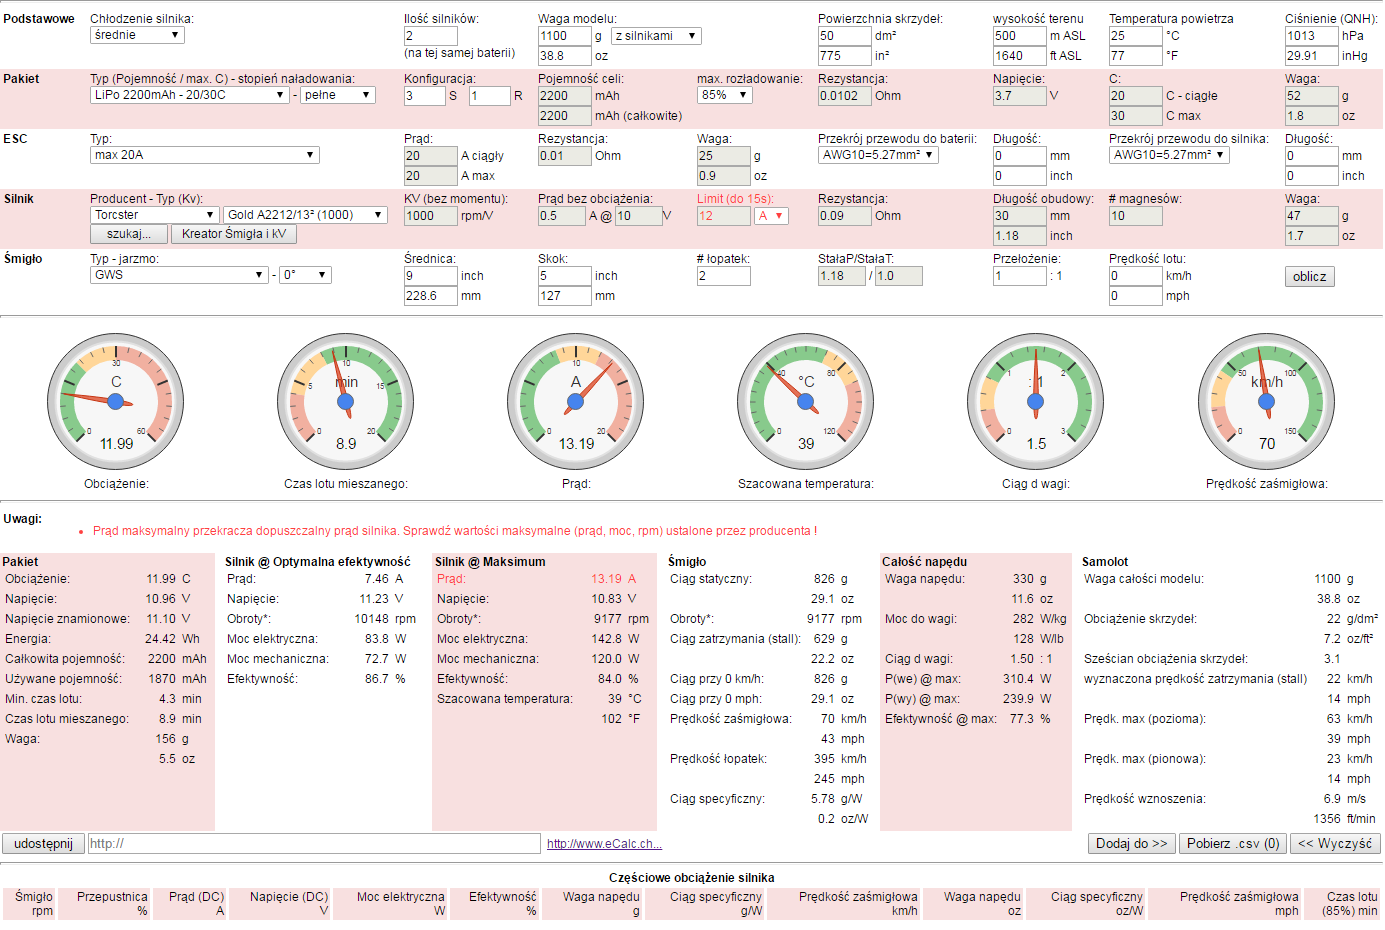The height and width of the screenshot is (930, 1385).
Task: Click the szukaj... motor search button
Action: (129, 234)
